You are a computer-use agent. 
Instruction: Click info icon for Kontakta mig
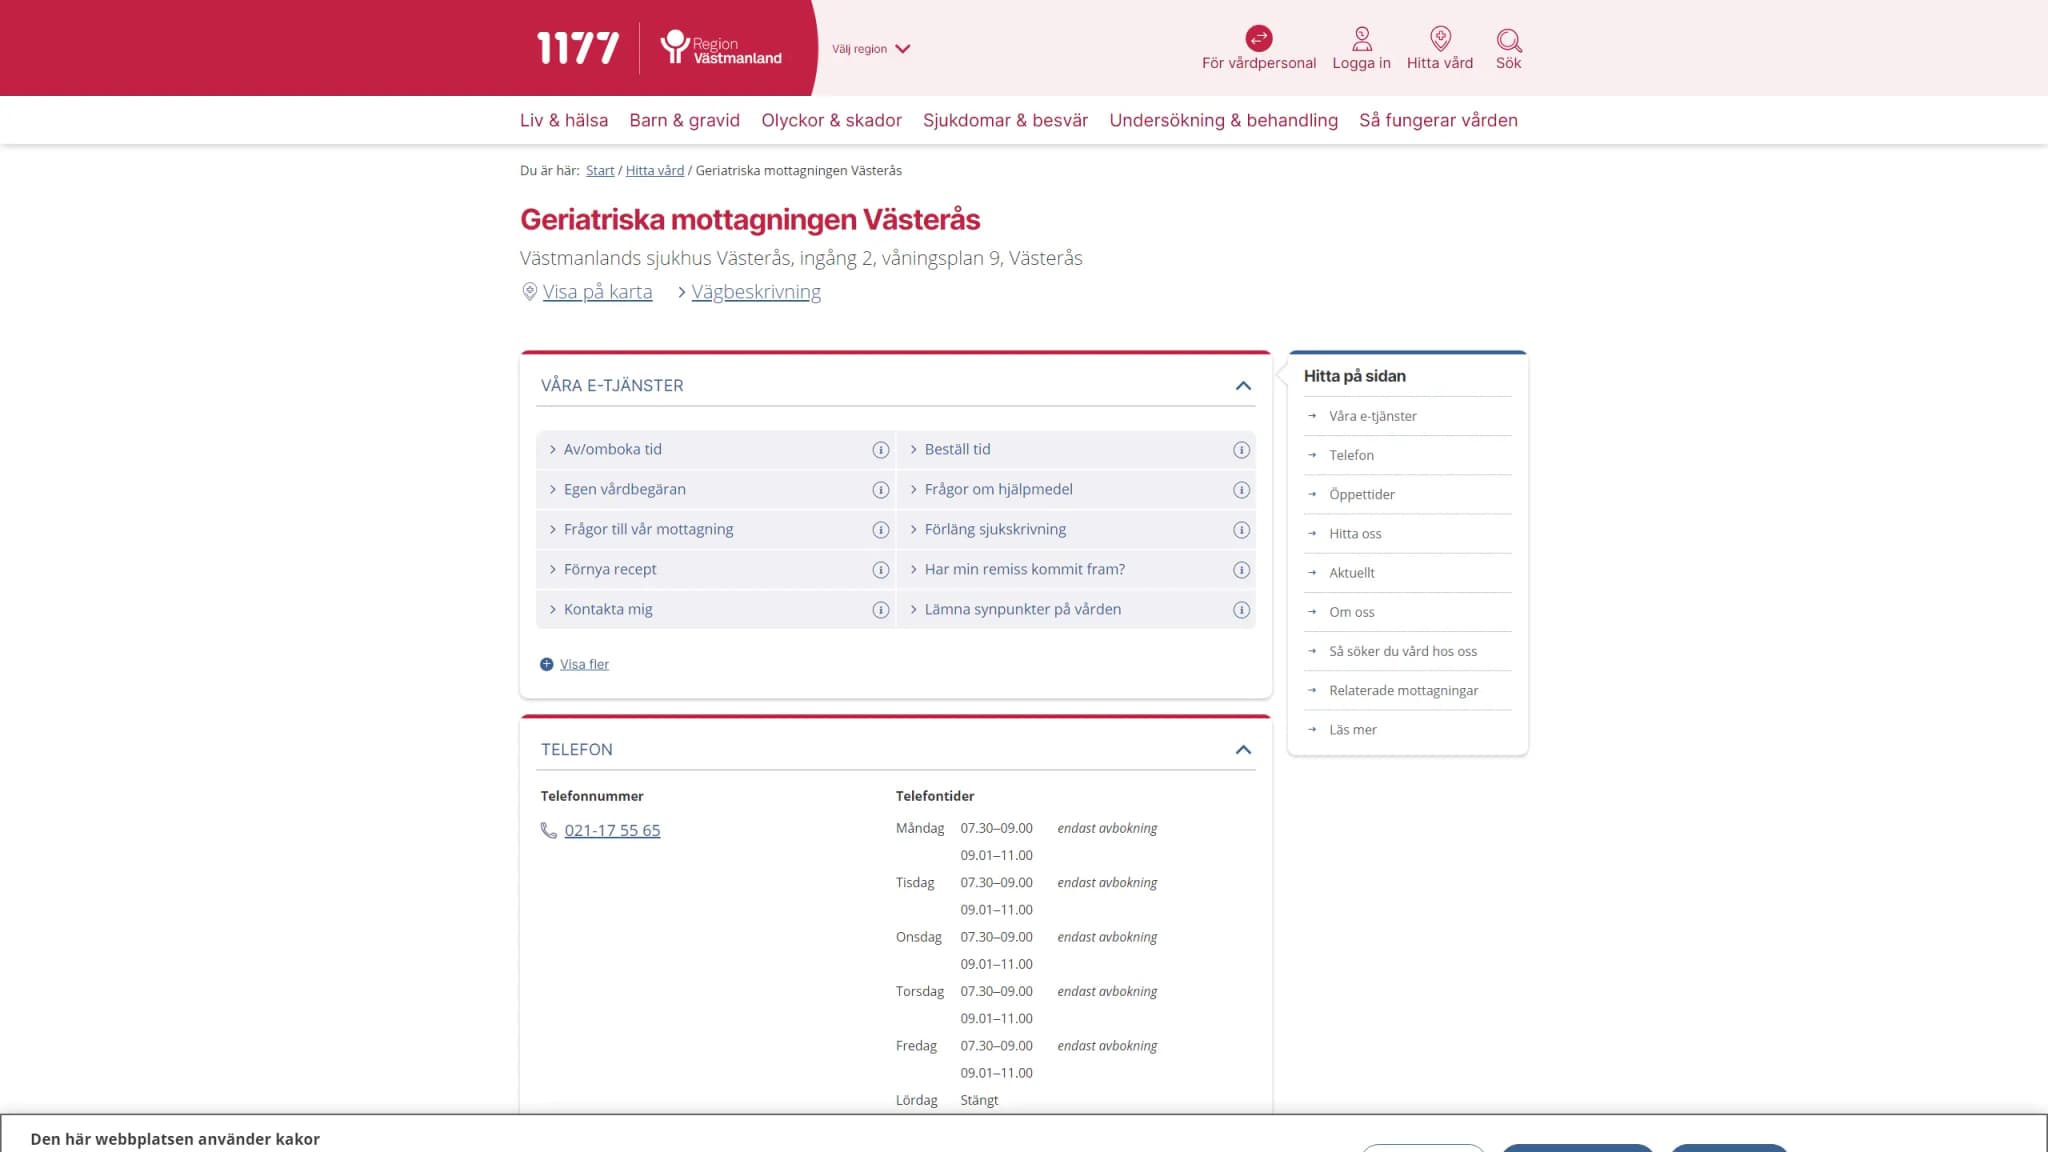pyautogui.click(x=880, y=610)
